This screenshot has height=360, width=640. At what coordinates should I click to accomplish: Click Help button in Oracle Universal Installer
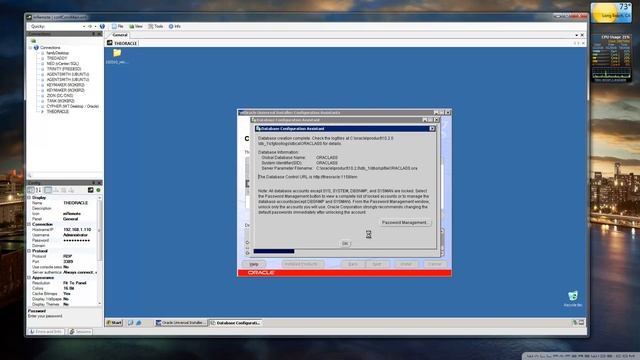[x=254, y=264]
